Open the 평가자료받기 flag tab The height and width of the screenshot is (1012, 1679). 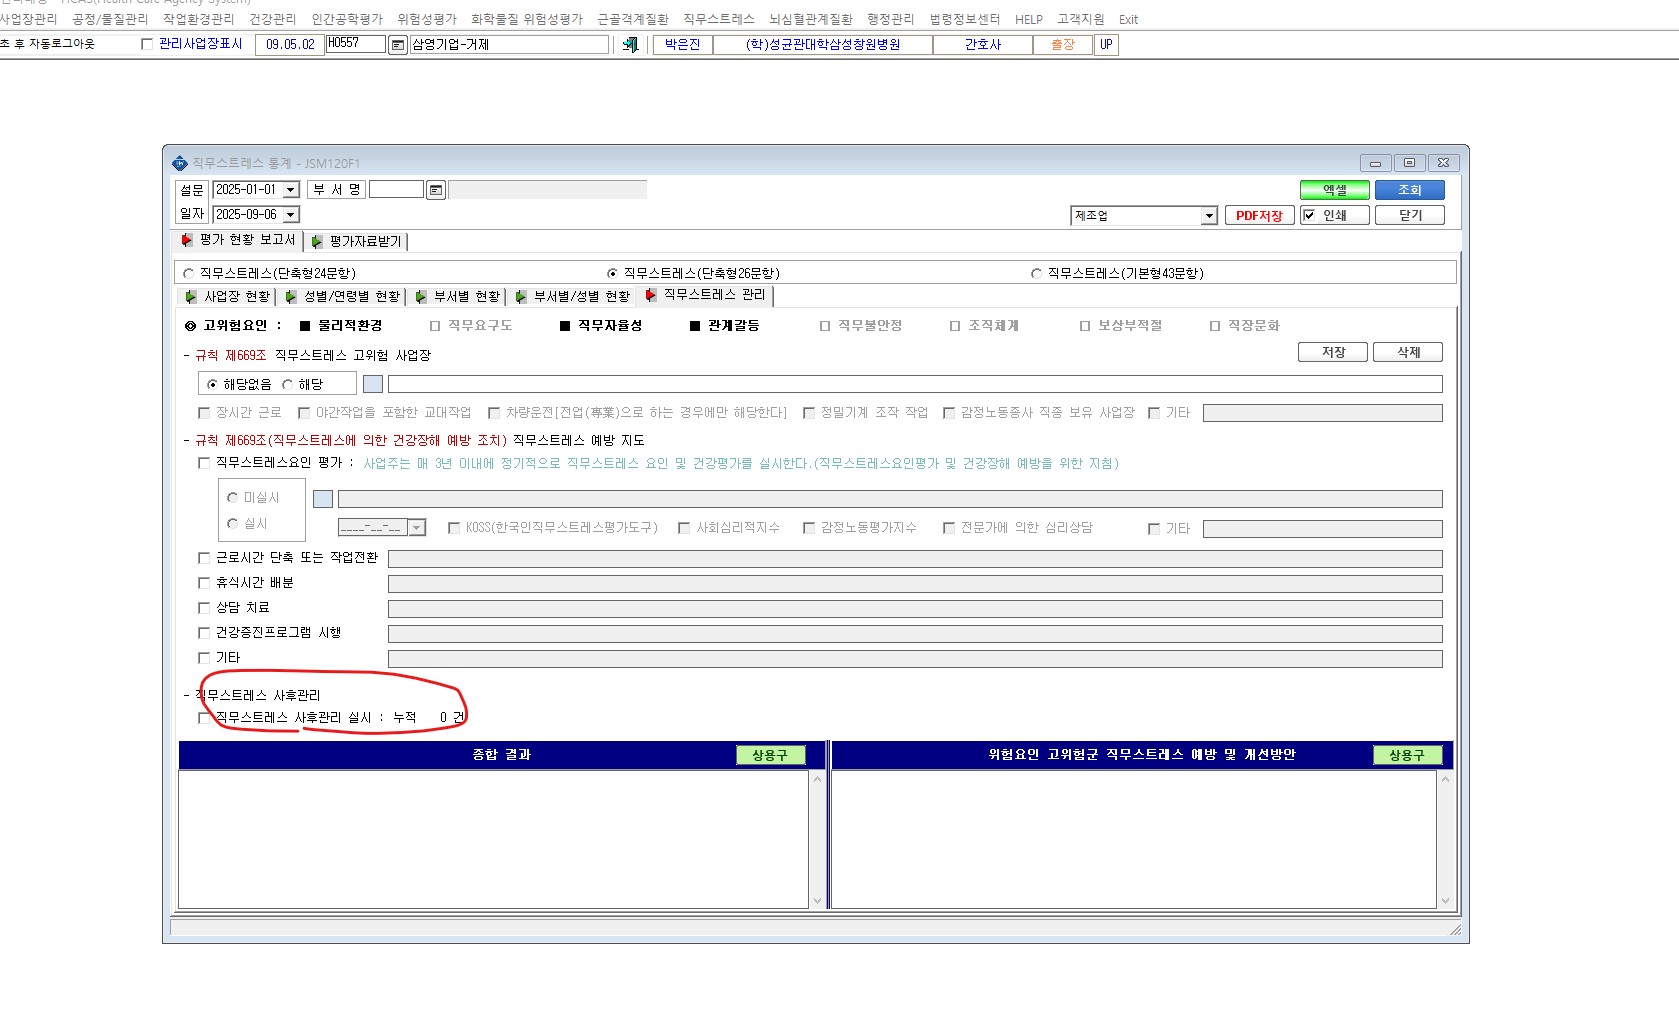click(x=357, y=241)
